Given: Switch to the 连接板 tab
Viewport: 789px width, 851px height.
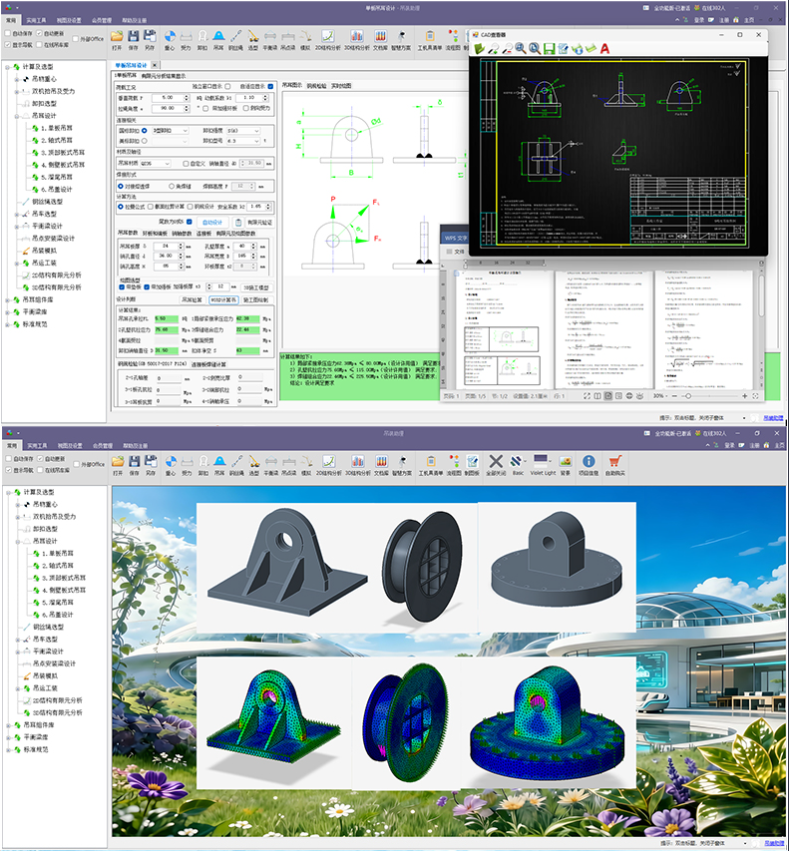Looking at the screenshot, I should pos(203,233).
